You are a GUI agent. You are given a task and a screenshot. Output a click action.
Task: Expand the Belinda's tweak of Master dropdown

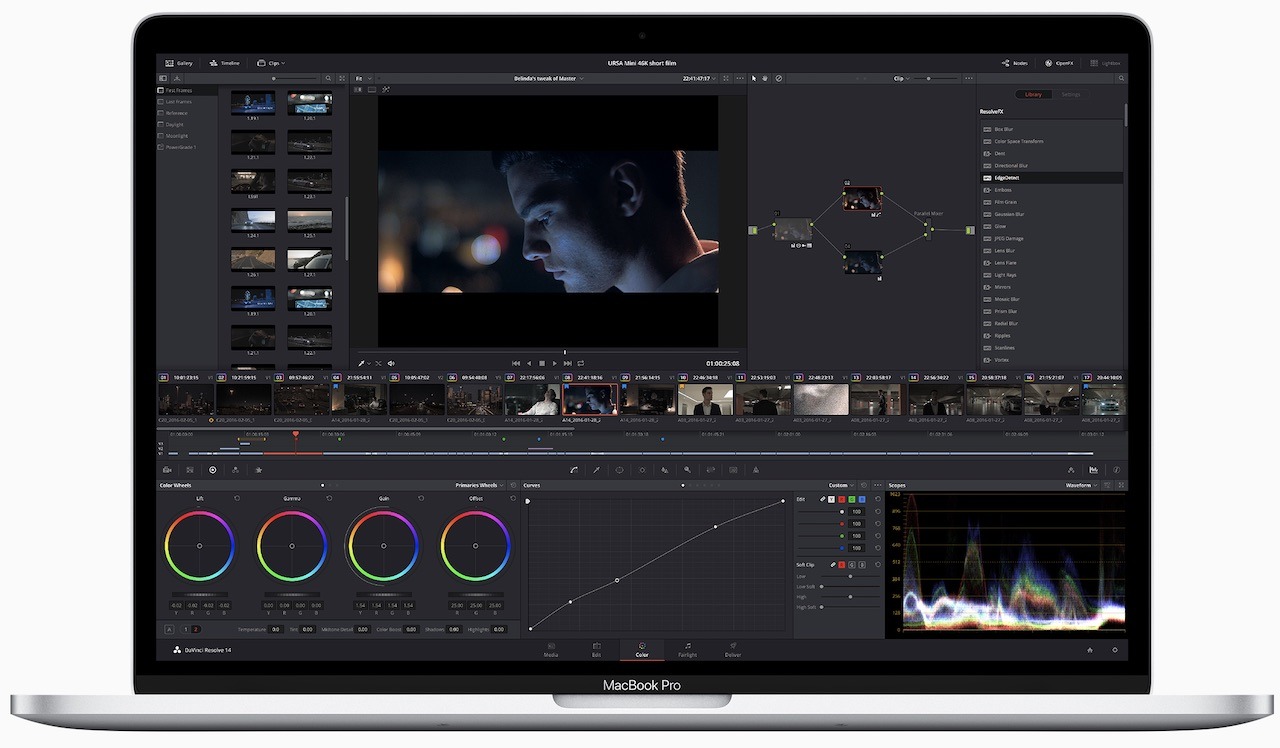[547, 78]
